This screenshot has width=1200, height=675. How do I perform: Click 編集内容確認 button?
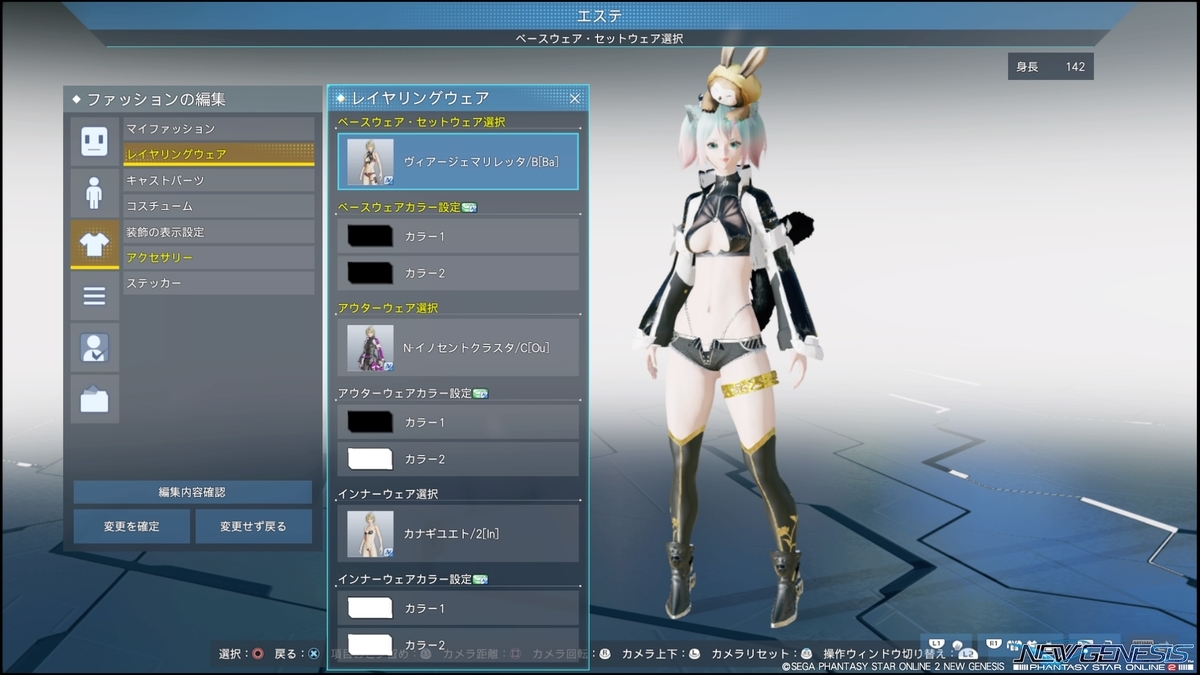193,492
